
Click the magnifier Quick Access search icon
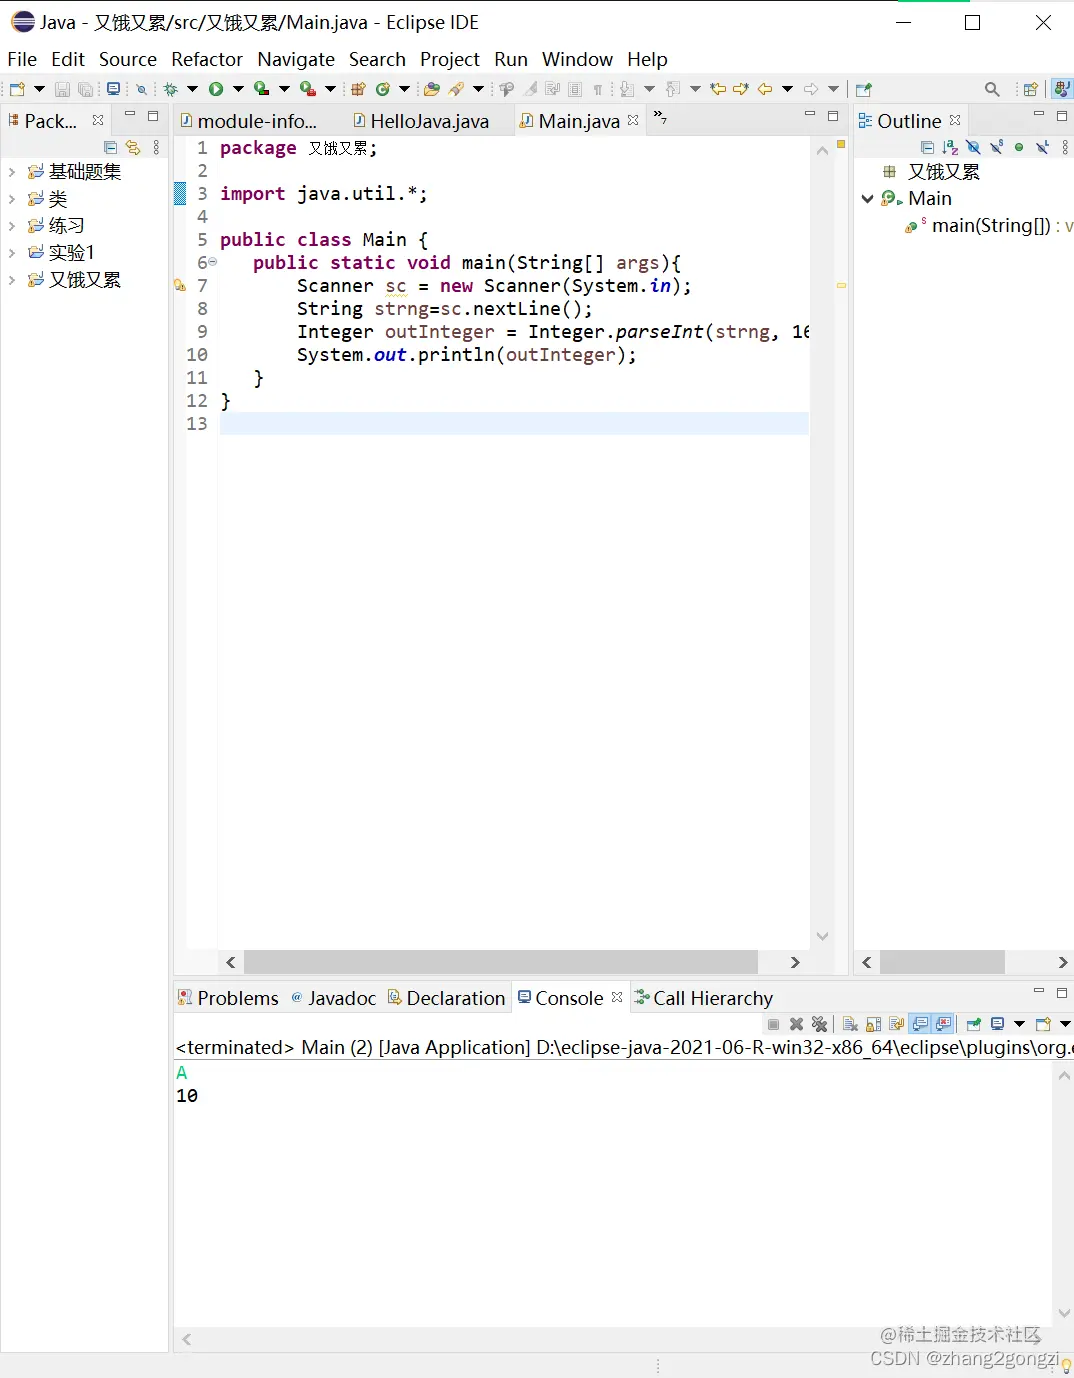pyautogui.click(x=992, y=89)
